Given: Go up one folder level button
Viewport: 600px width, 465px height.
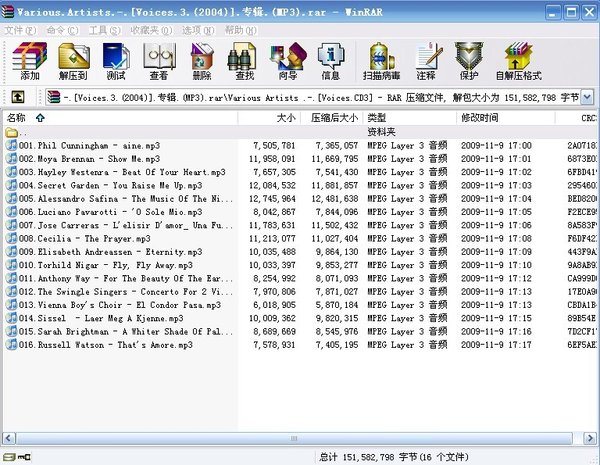Looking at the screenshot, I should coord(18,97).
